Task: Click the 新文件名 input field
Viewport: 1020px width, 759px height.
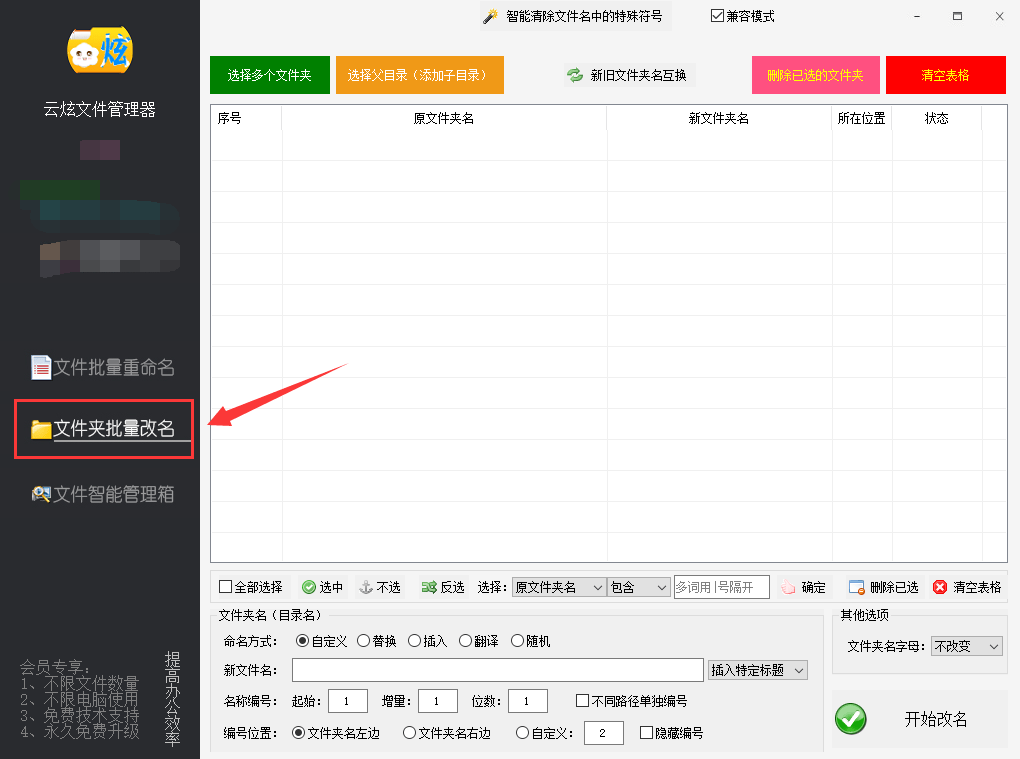Action: (x=495, y=670)
